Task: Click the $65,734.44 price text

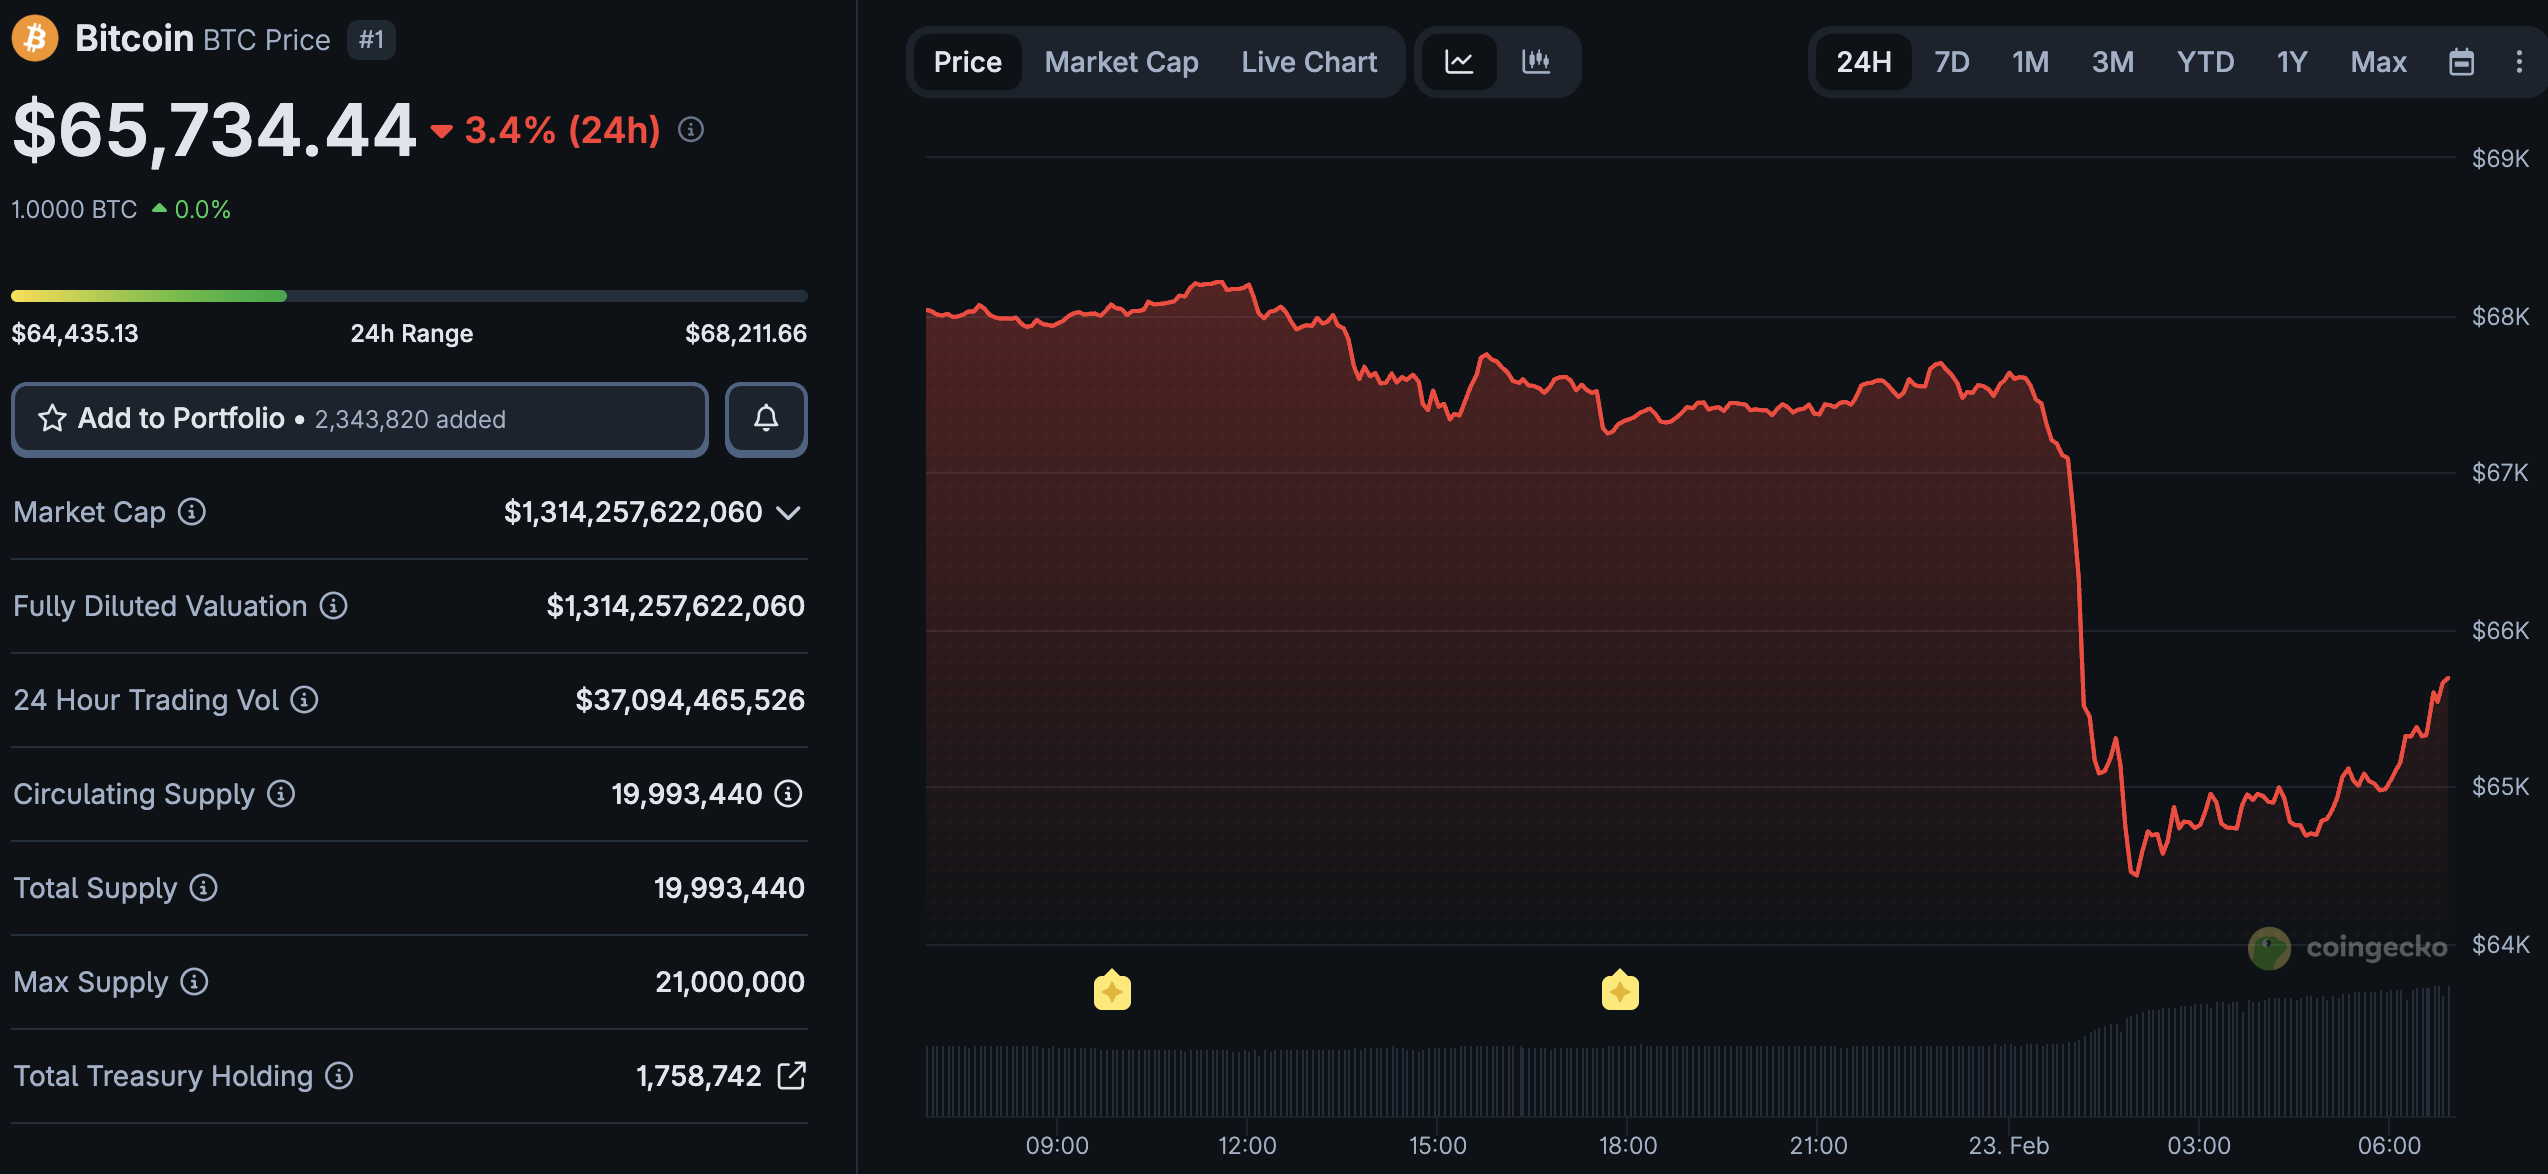Action: click(214, 130)
